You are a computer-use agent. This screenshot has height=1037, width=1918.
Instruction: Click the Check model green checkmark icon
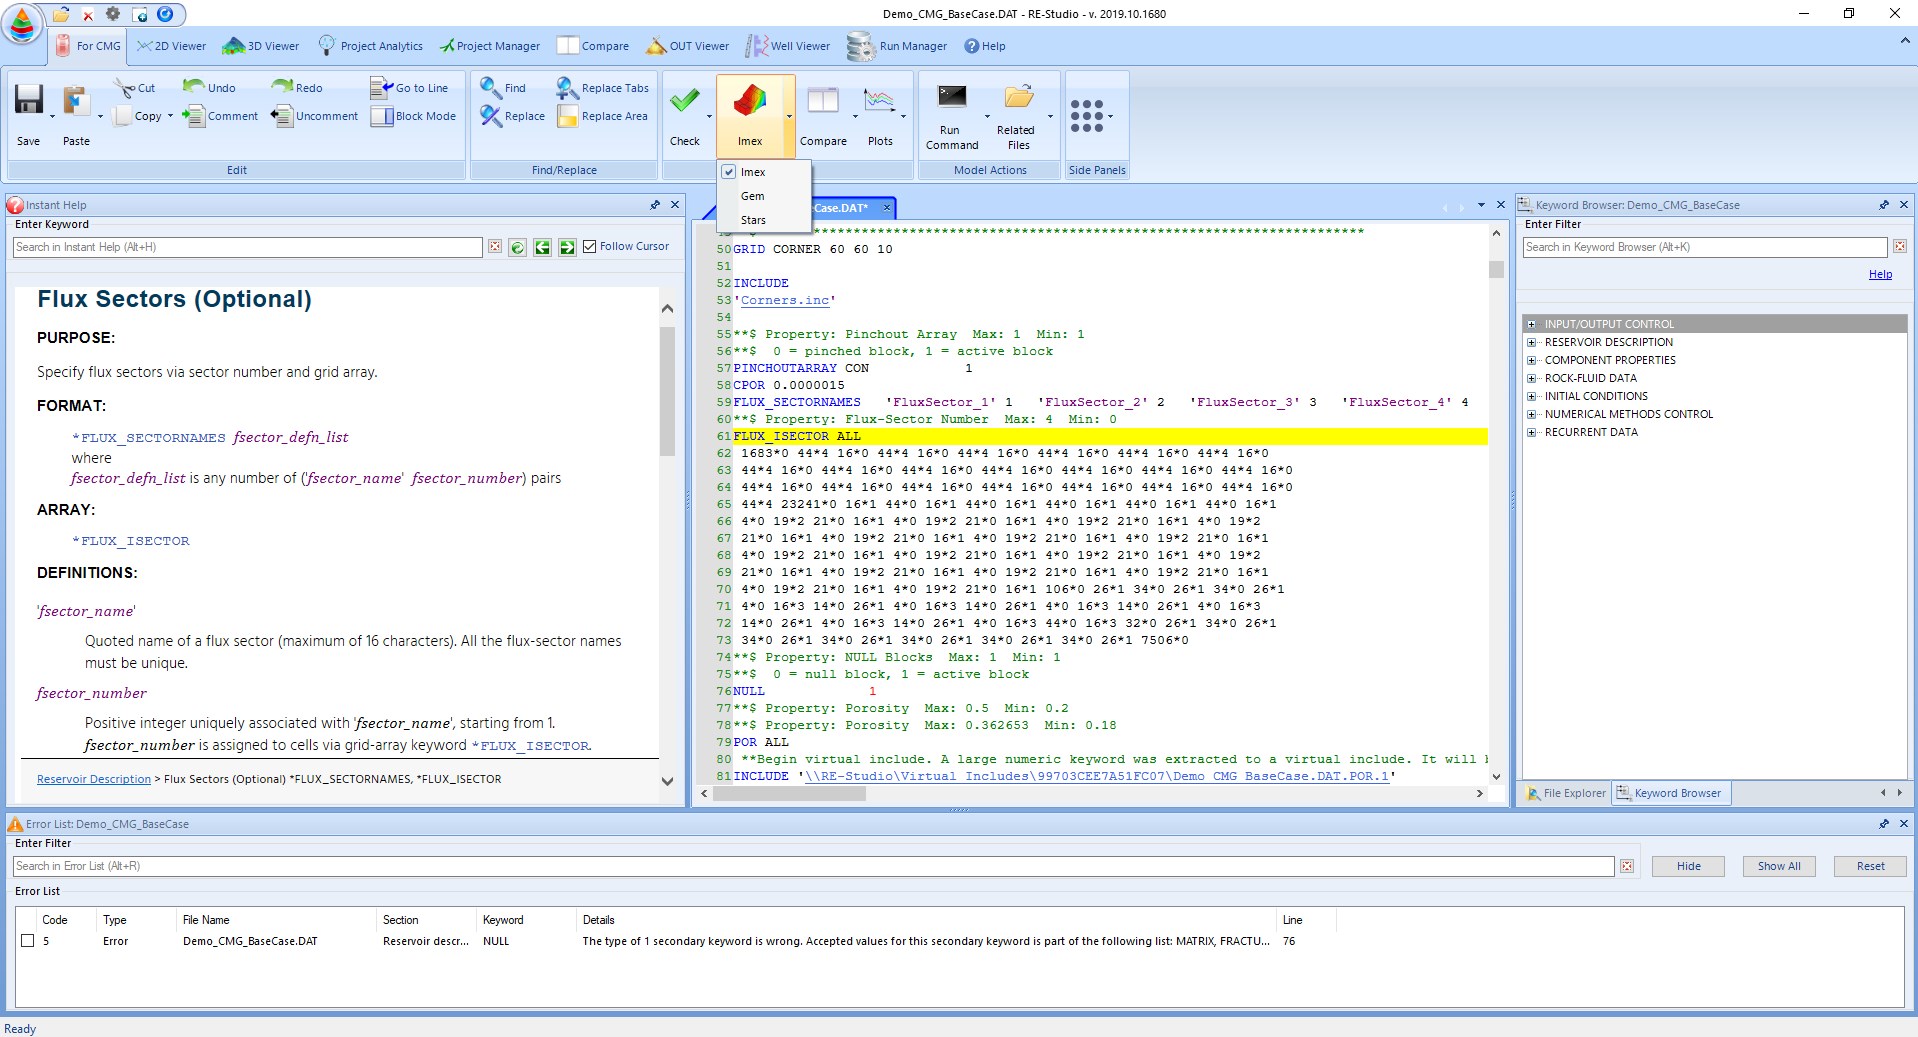coord(684,101)
